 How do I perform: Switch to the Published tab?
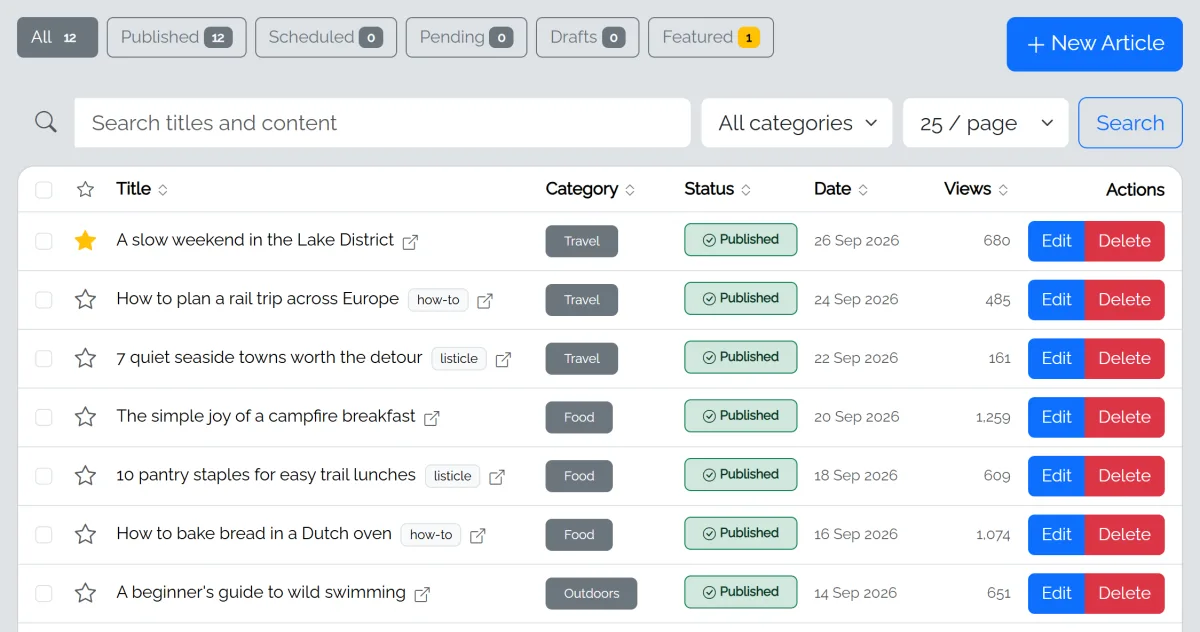click(x=176, y=37)
